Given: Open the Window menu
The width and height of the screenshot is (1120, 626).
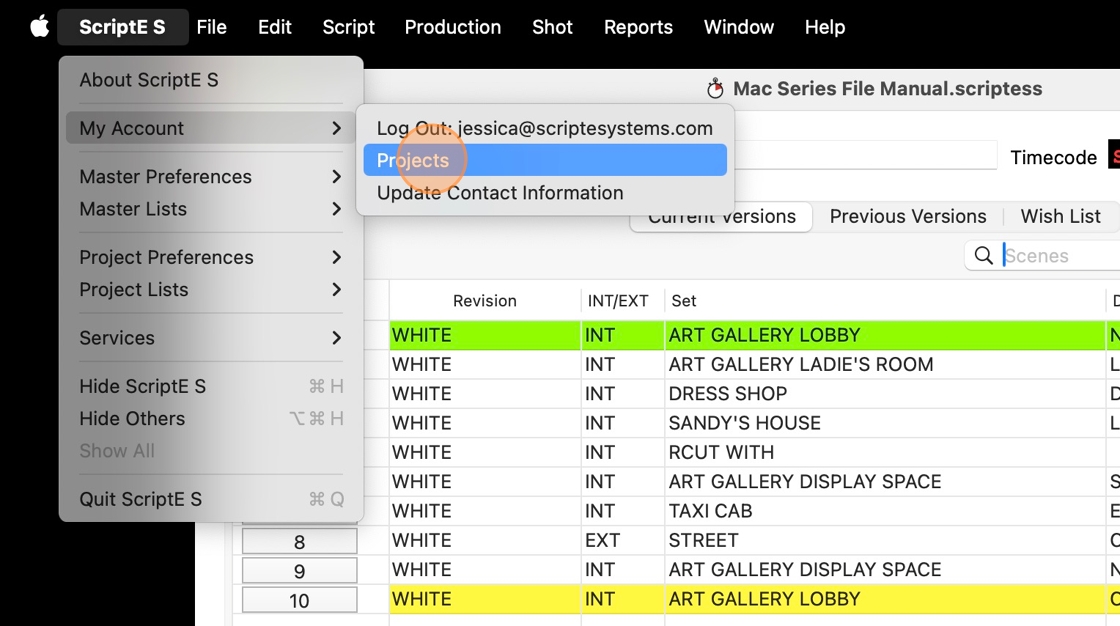Looking at the screenshot, I should point(739,27).
